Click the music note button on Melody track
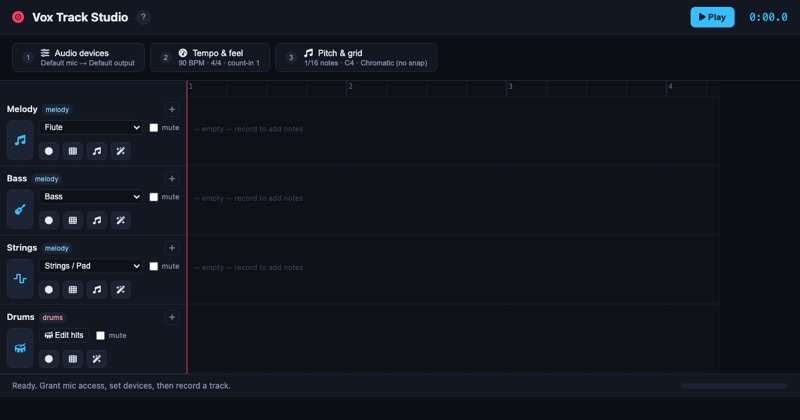 (97, 151)
